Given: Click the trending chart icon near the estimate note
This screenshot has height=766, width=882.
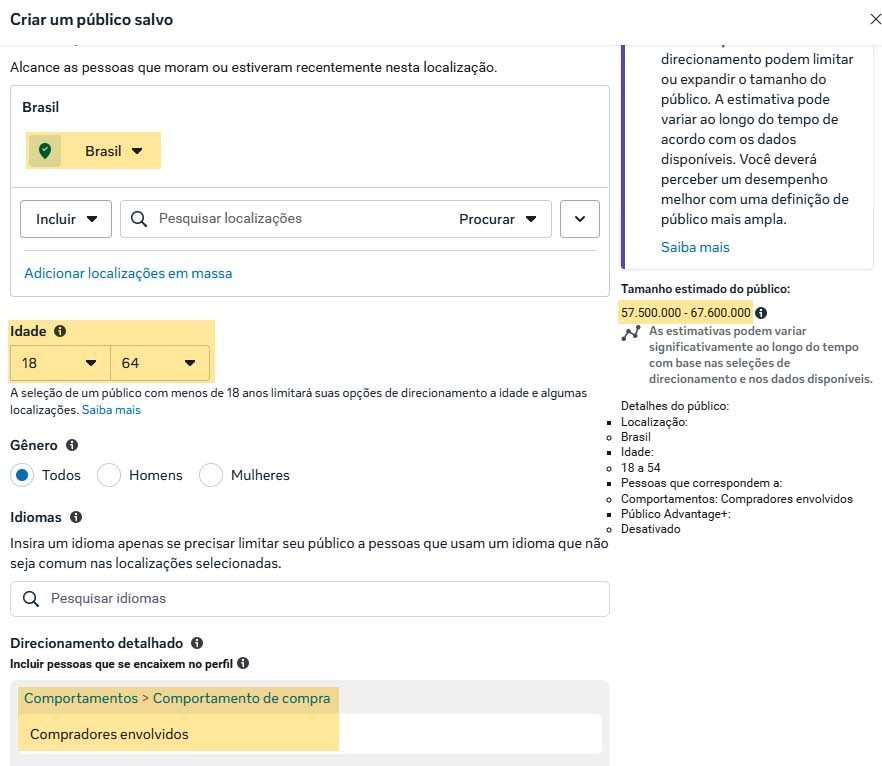Looking at the screenshot, I should (631, 335).
